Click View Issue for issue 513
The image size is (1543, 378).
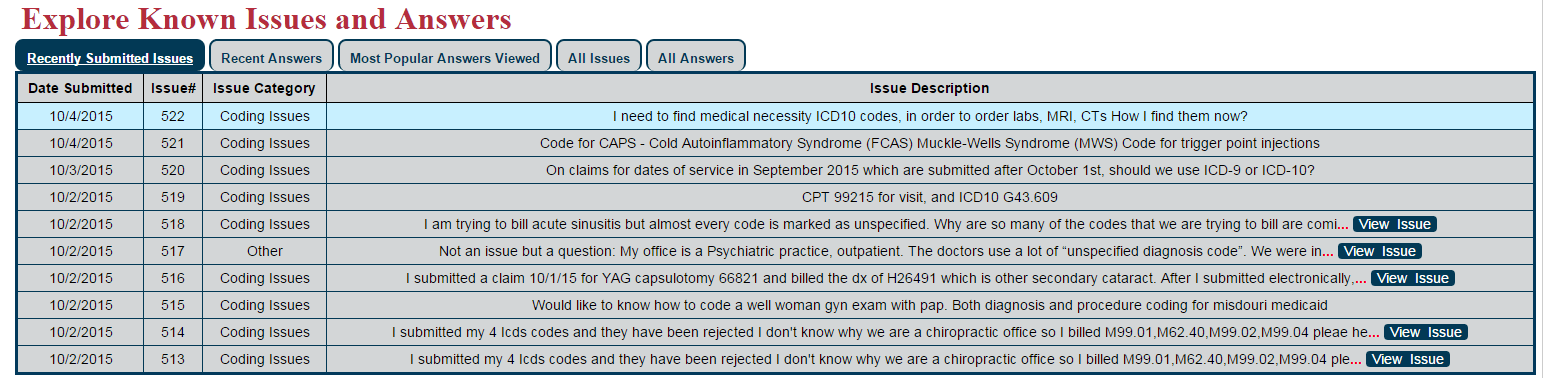click(x=1407, y=359)
